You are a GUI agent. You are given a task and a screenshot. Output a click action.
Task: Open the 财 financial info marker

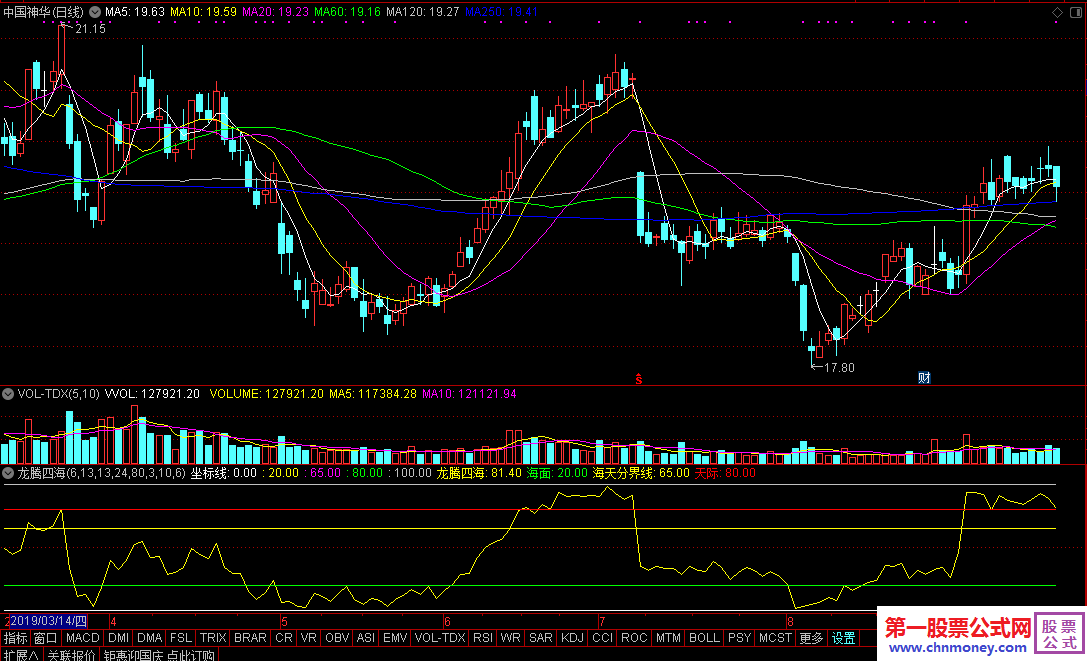(924, 377)
